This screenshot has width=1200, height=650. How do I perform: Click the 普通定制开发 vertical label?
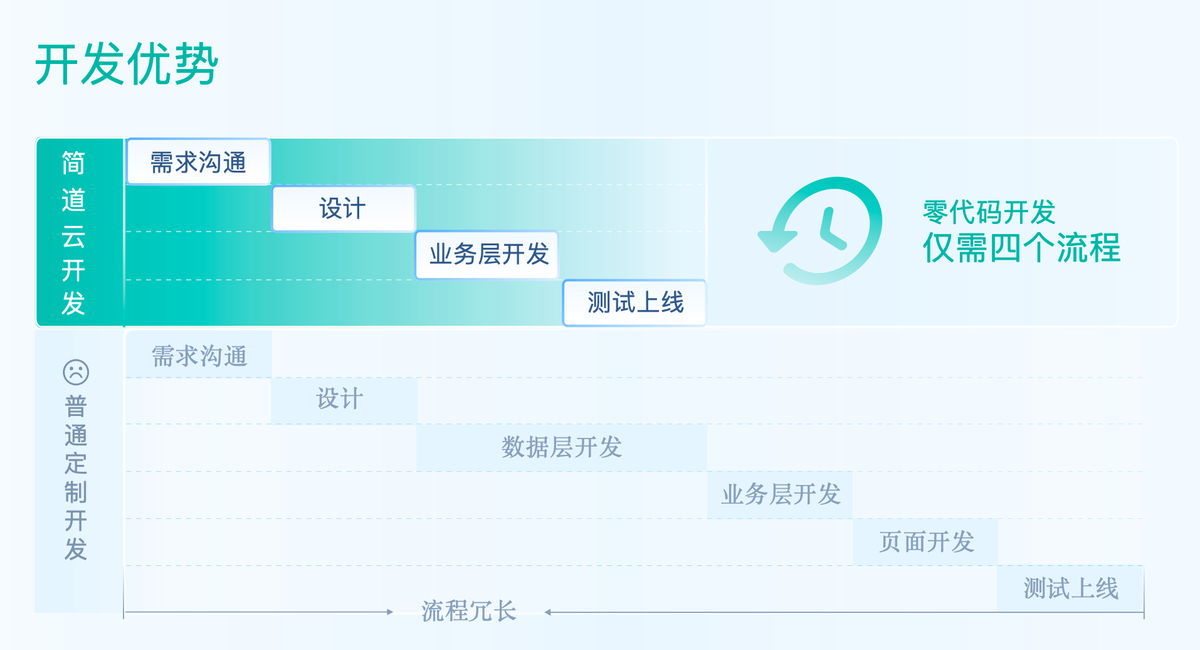point(76,478)
